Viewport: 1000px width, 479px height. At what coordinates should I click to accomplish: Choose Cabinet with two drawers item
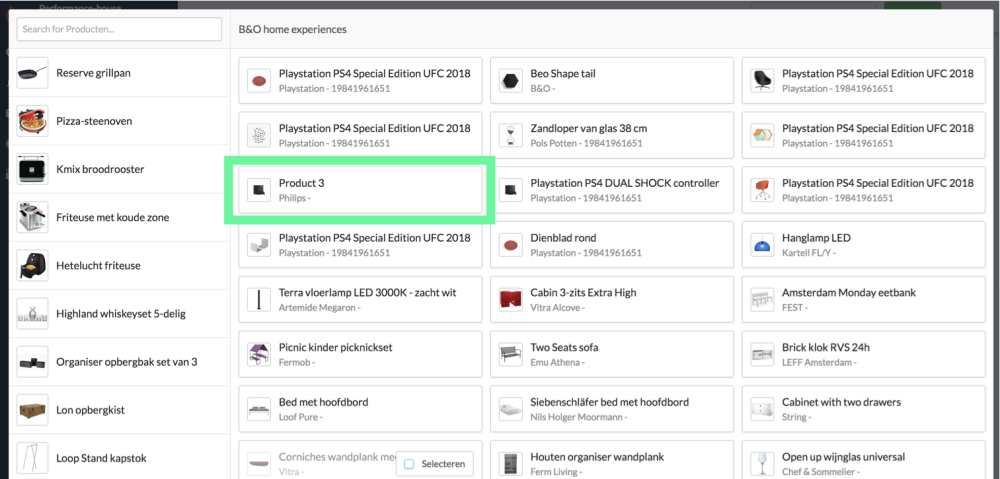pos(864,409)
